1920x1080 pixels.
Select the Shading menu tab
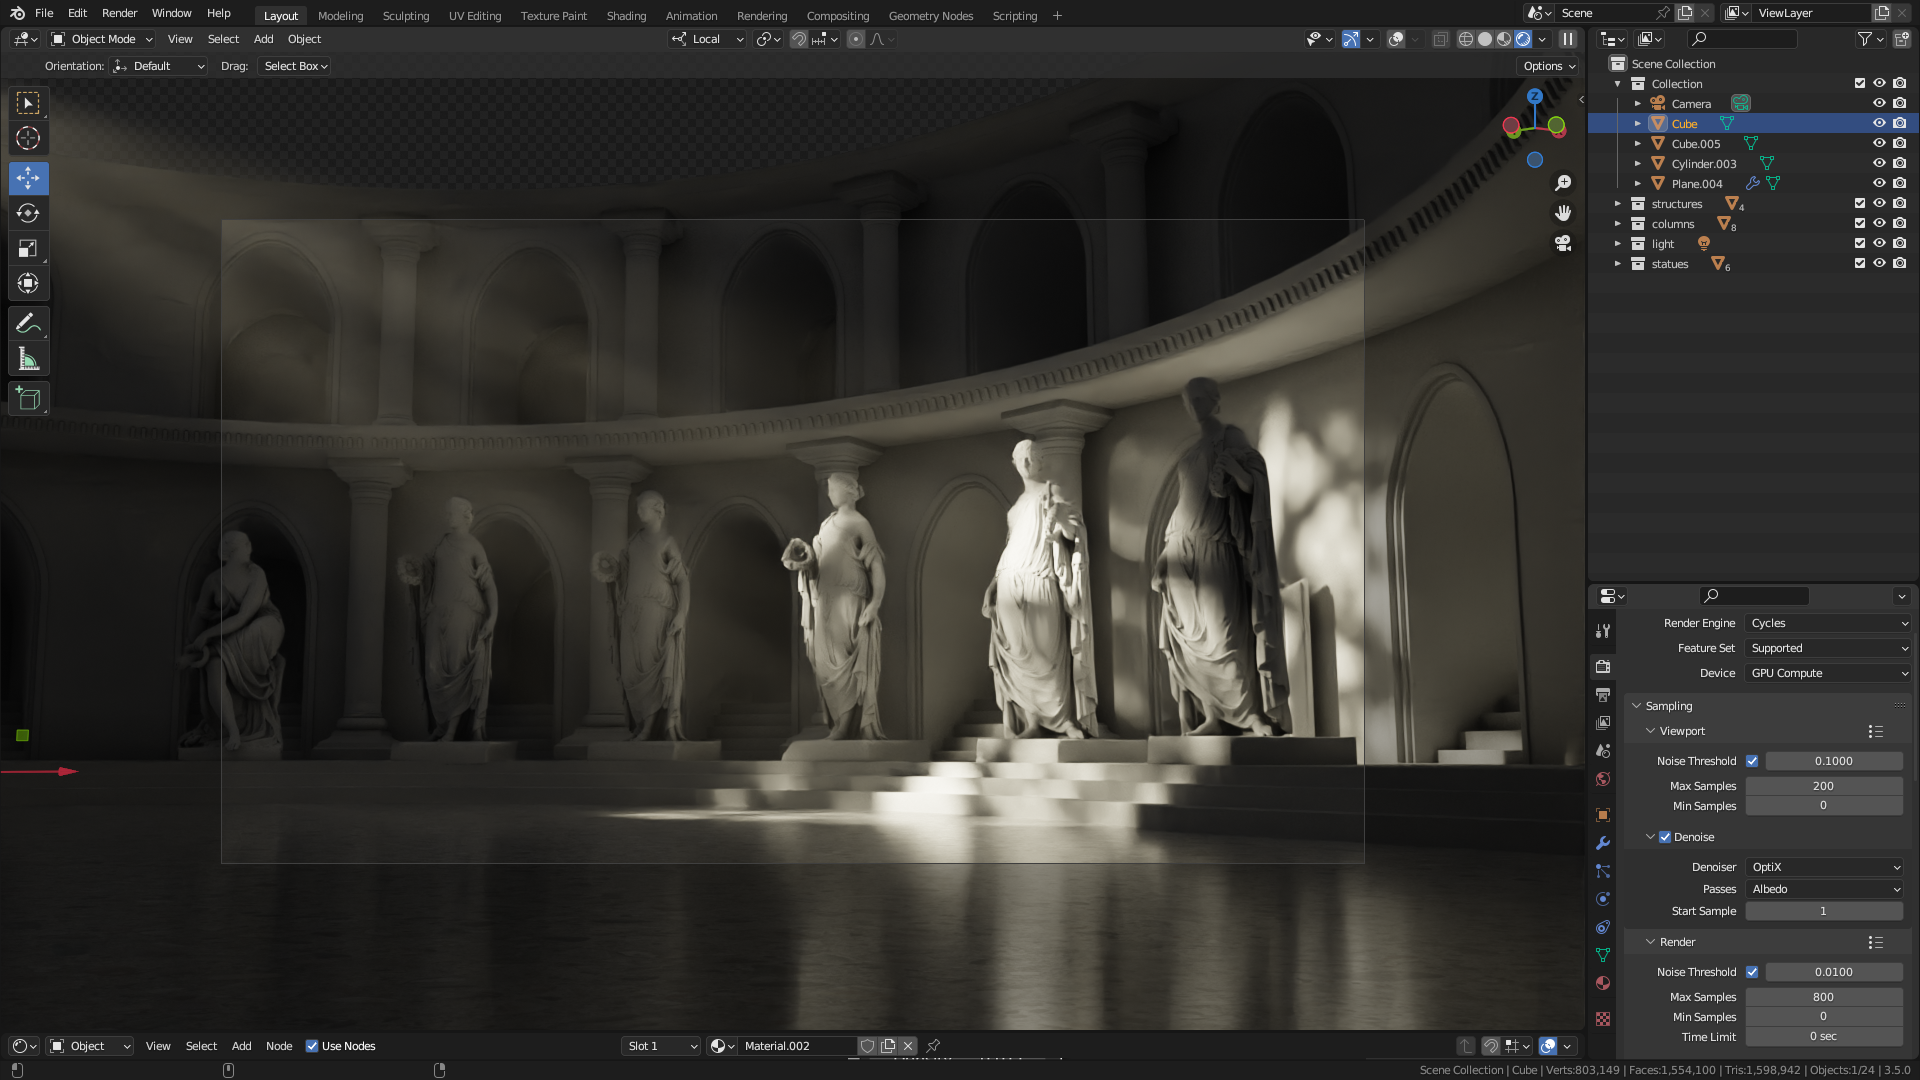click(x=625, y=15)
